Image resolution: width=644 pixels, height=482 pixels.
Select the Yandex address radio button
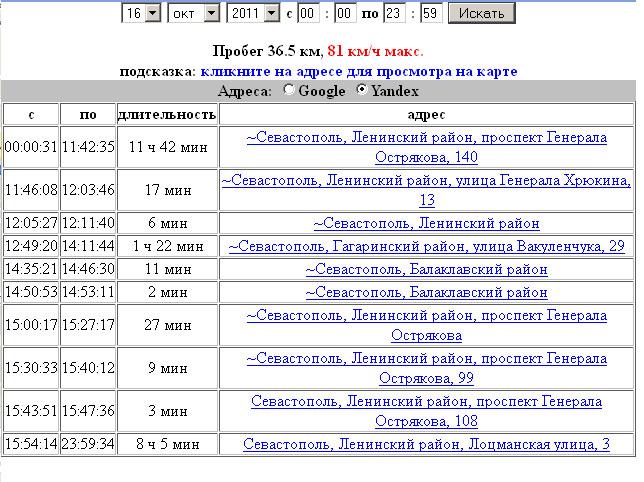coord(362,91)
